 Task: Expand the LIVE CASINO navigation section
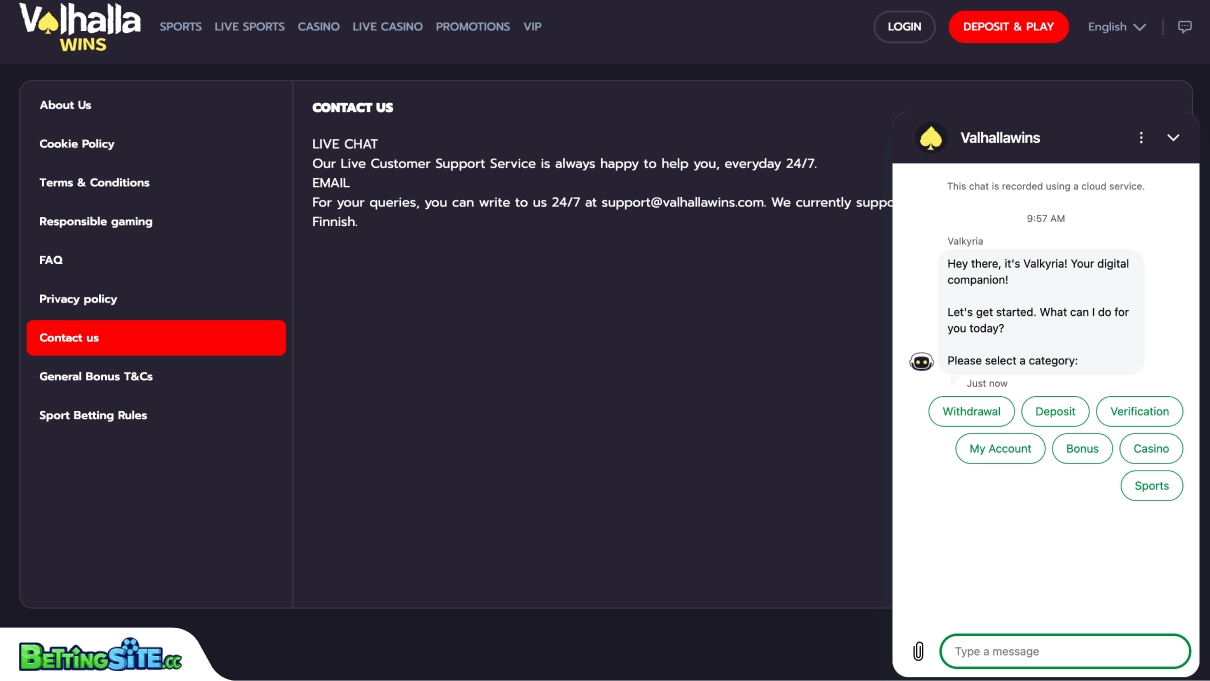point(388,27)
